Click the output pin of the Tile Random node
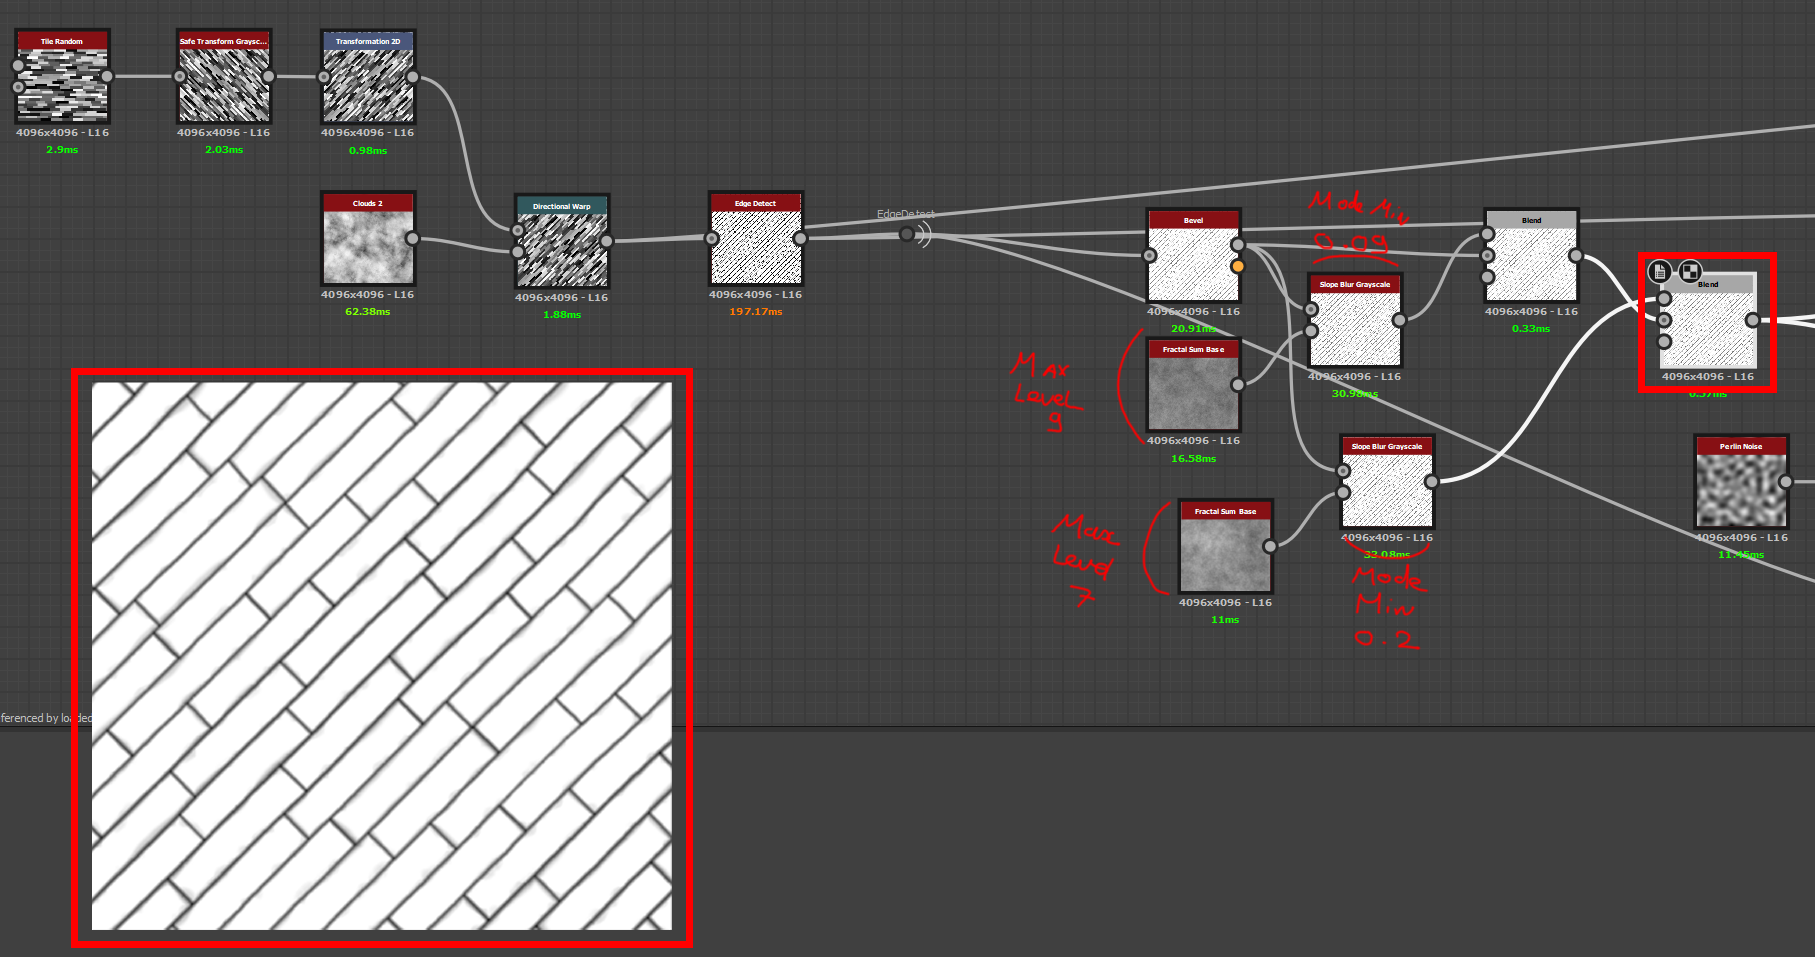 (x=107, y=76)
